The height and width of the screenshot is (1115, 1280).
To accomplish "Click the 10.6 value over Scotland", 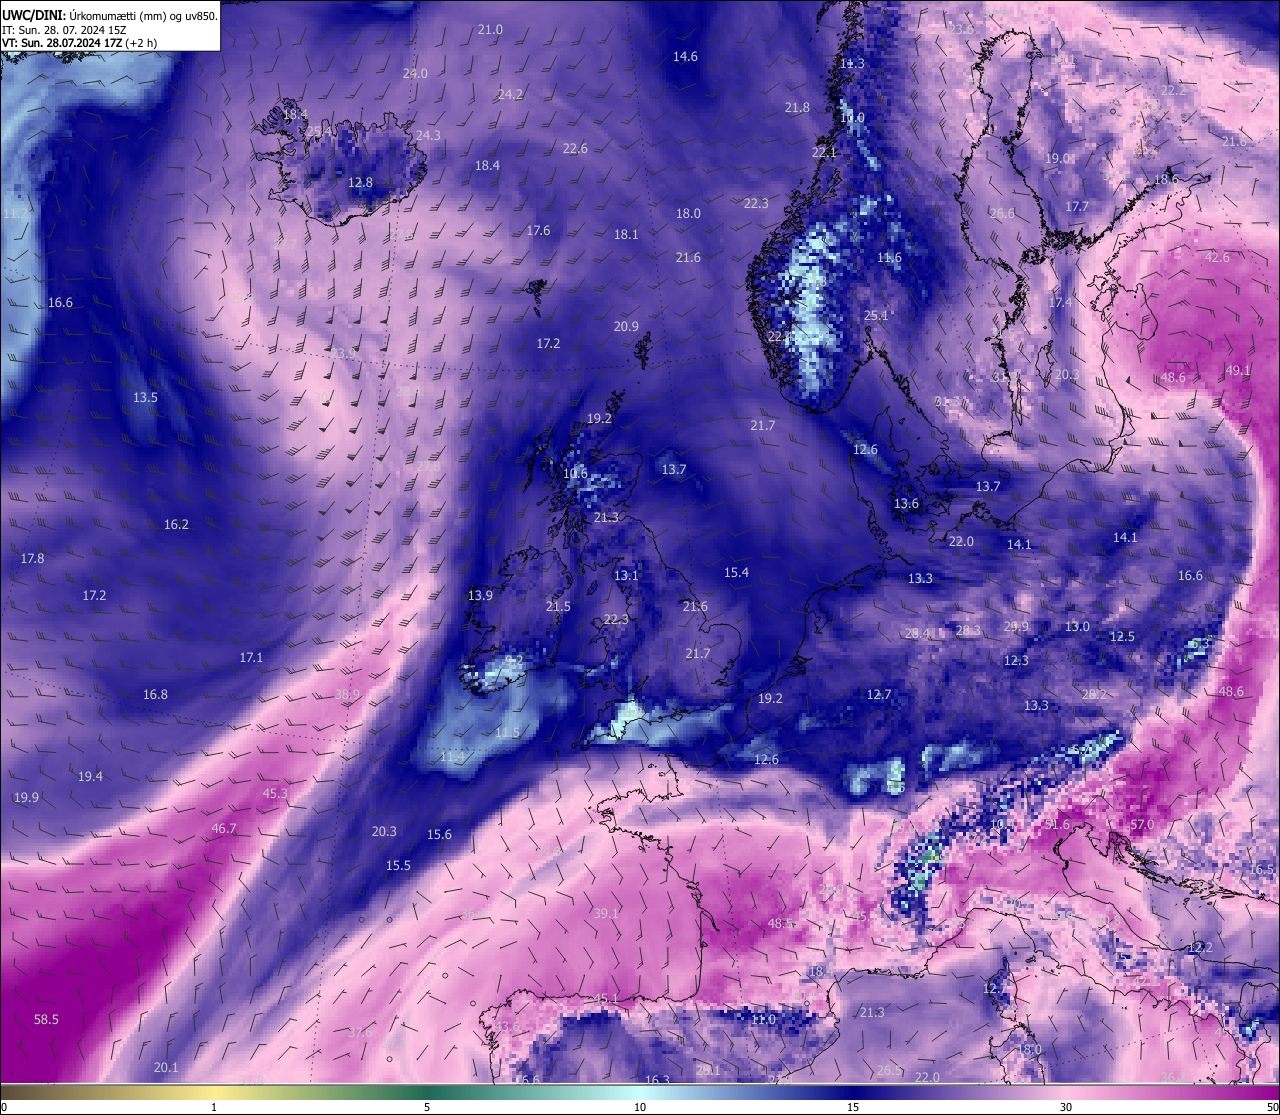I will (575, 473).
